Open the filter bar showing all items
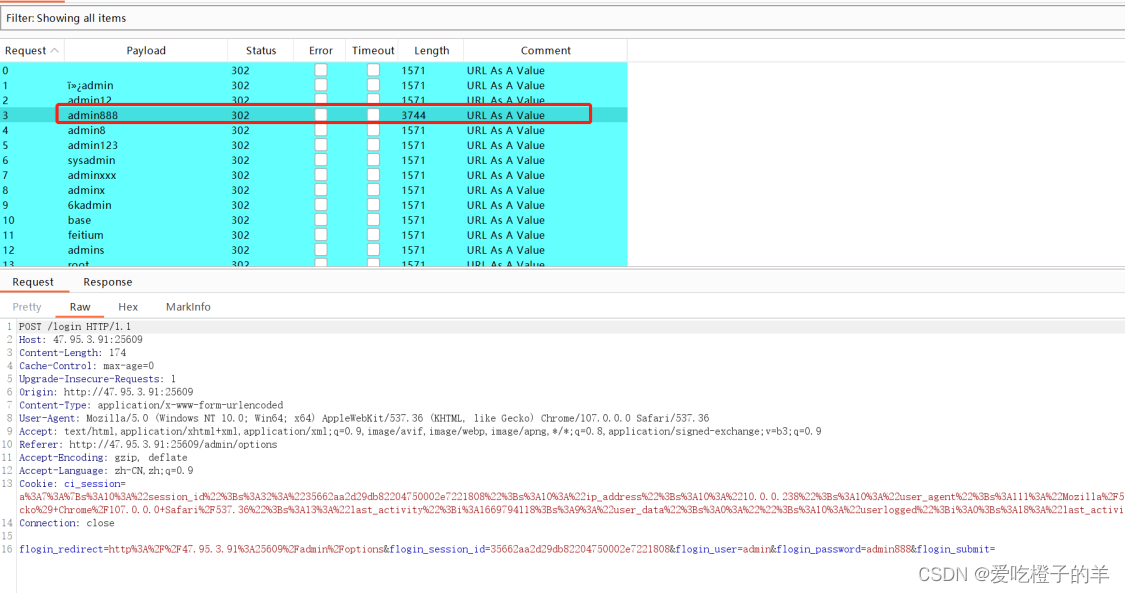 pyautogui.click(x=562, y=18)
